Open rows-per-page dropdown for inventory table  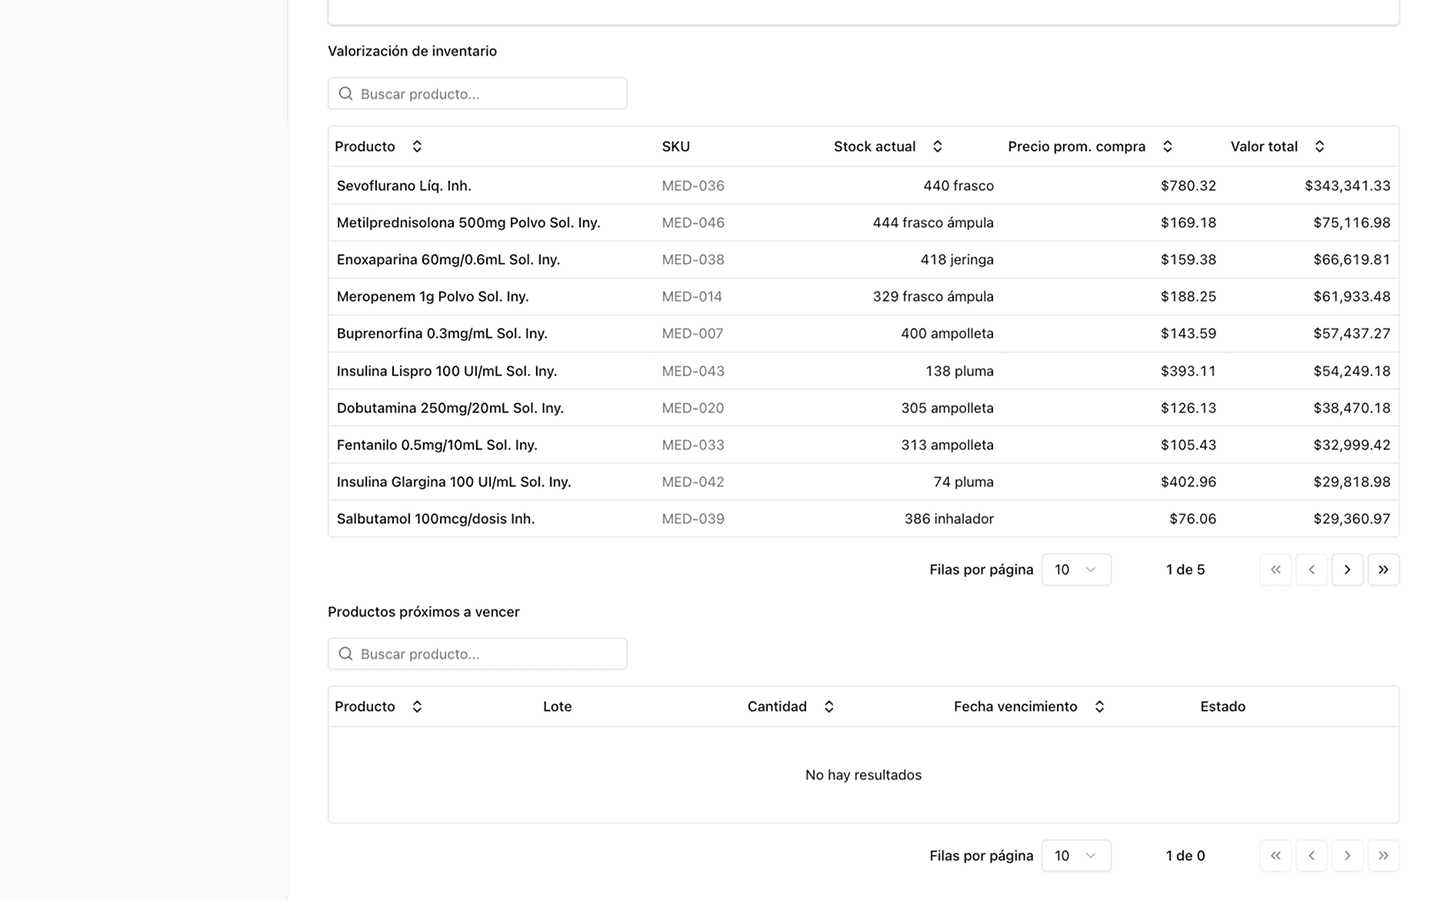(x=1076, y=570)
